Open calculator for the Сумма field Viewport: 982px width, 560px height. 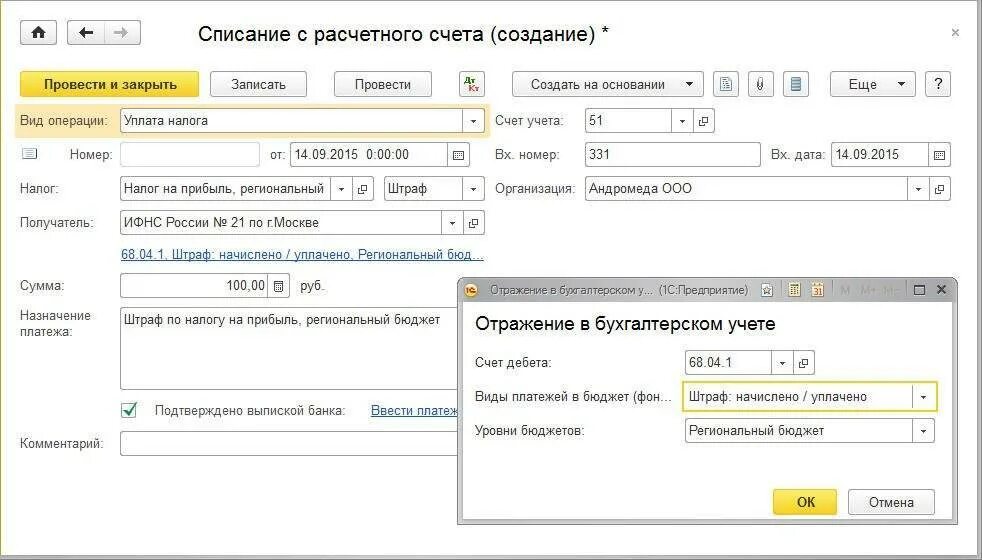tap(279, 286)
